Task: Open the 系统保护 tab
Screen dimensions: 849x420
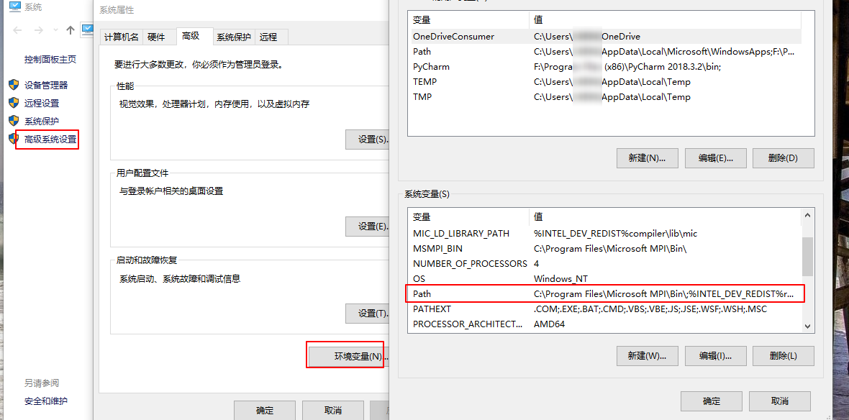Action: (x=234, y=37)
